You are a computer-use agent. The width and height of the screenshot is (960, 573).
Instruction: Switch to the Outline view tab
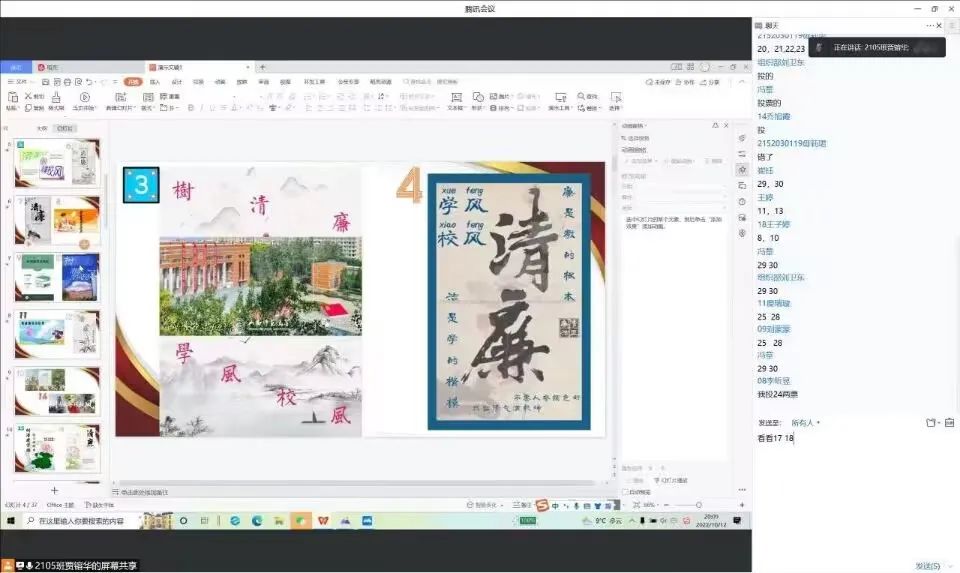point(42,129)
